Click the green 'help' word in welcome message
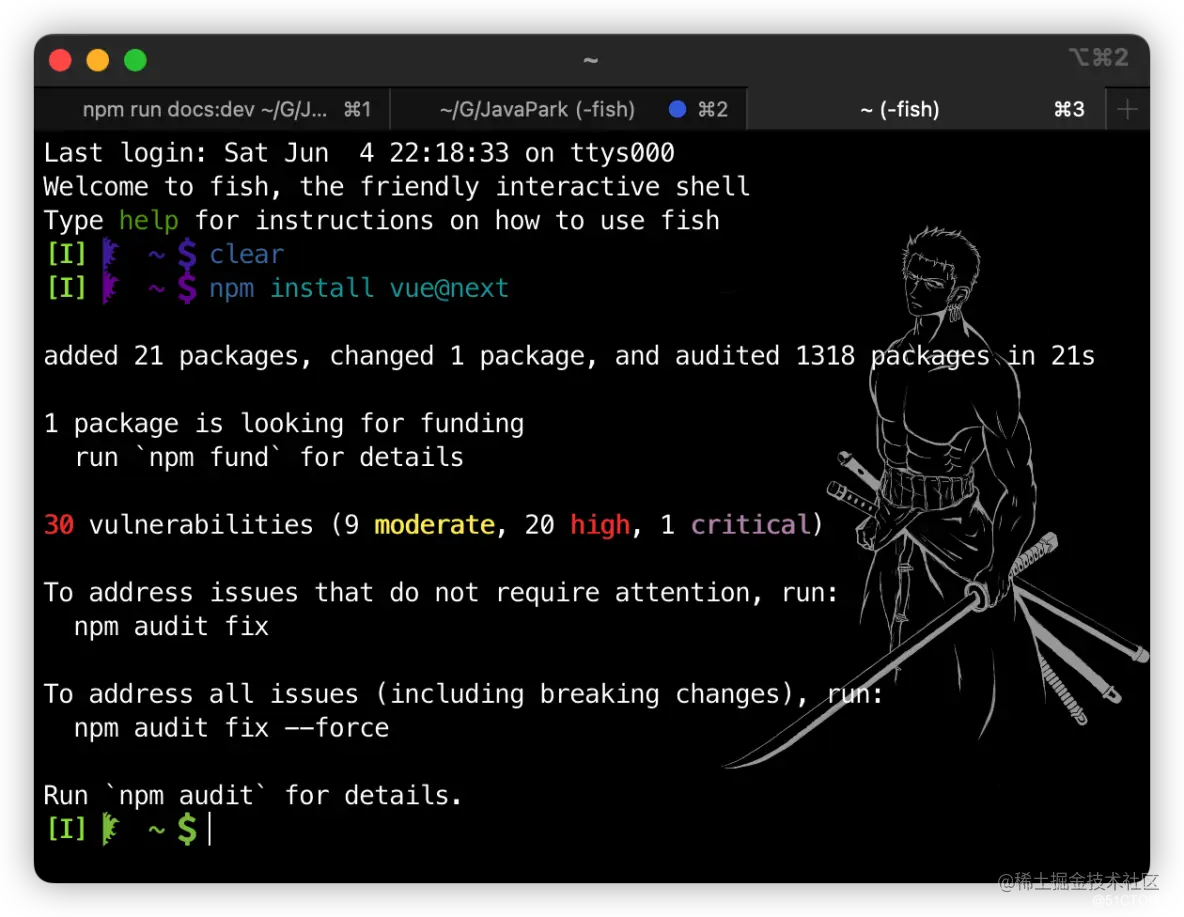 pyautogui.click(x=148, y=221)
